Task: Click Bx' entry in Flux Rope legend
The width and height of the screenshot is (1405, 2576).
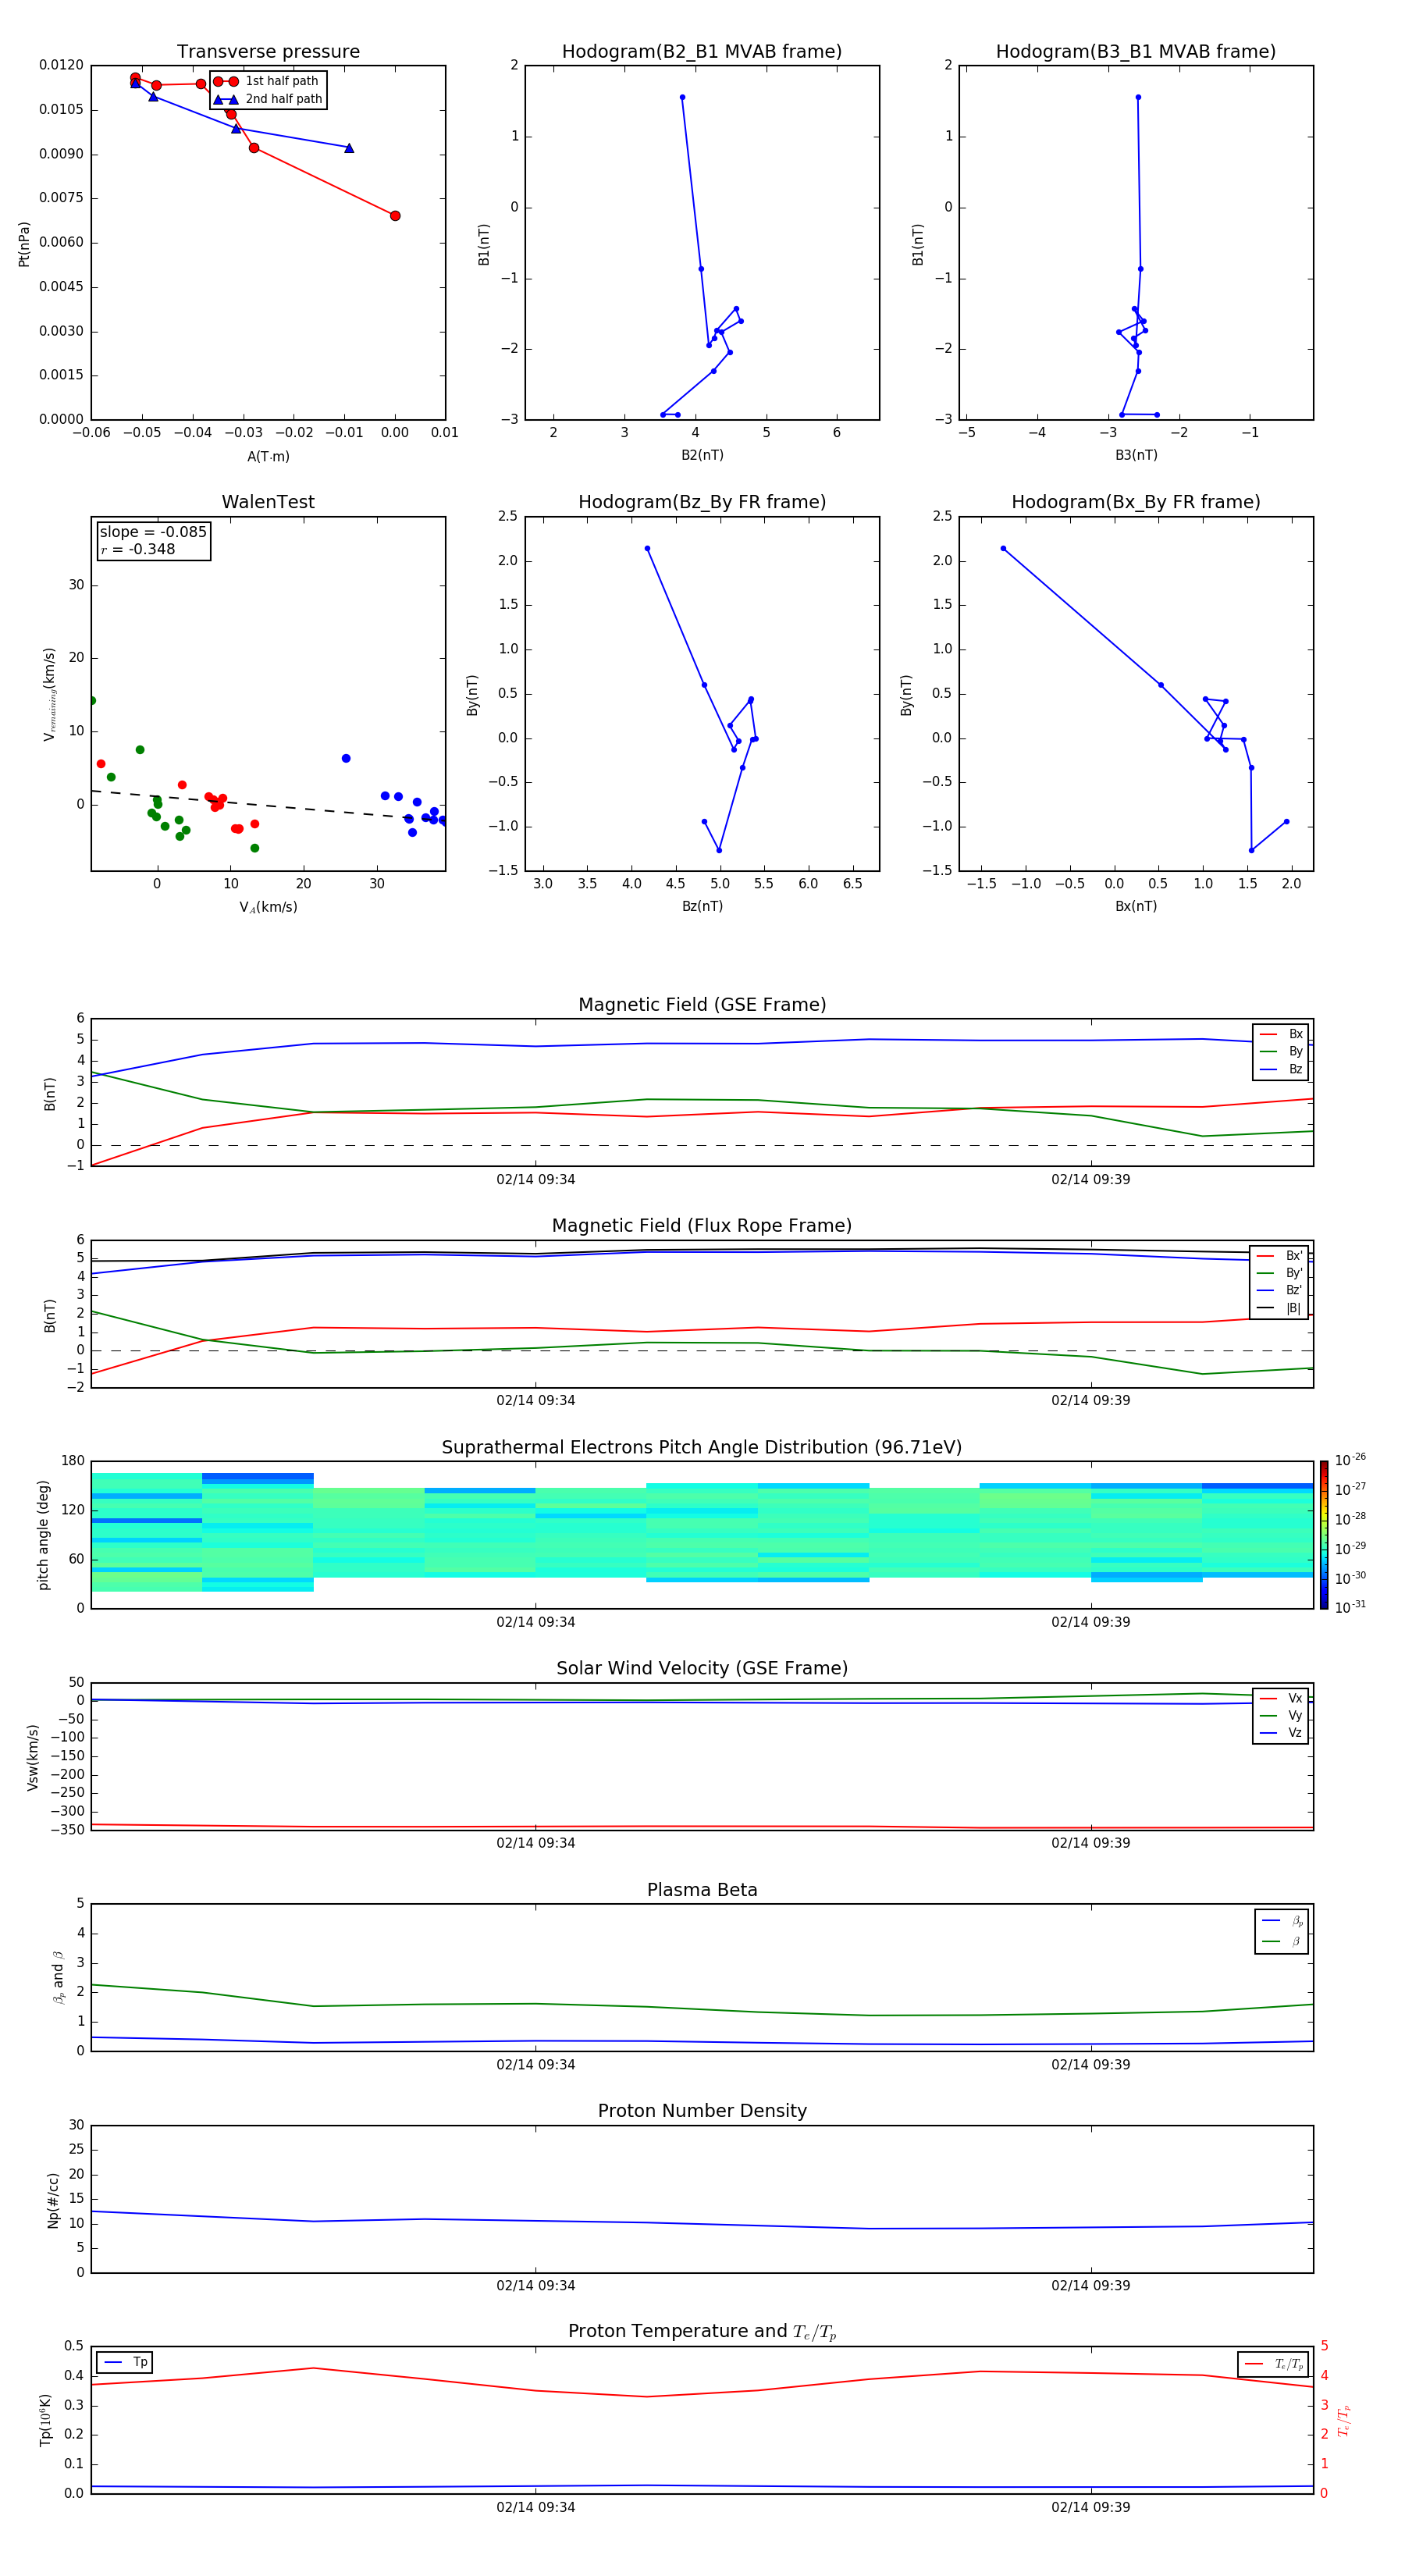Action: tap(1279, 1256)
